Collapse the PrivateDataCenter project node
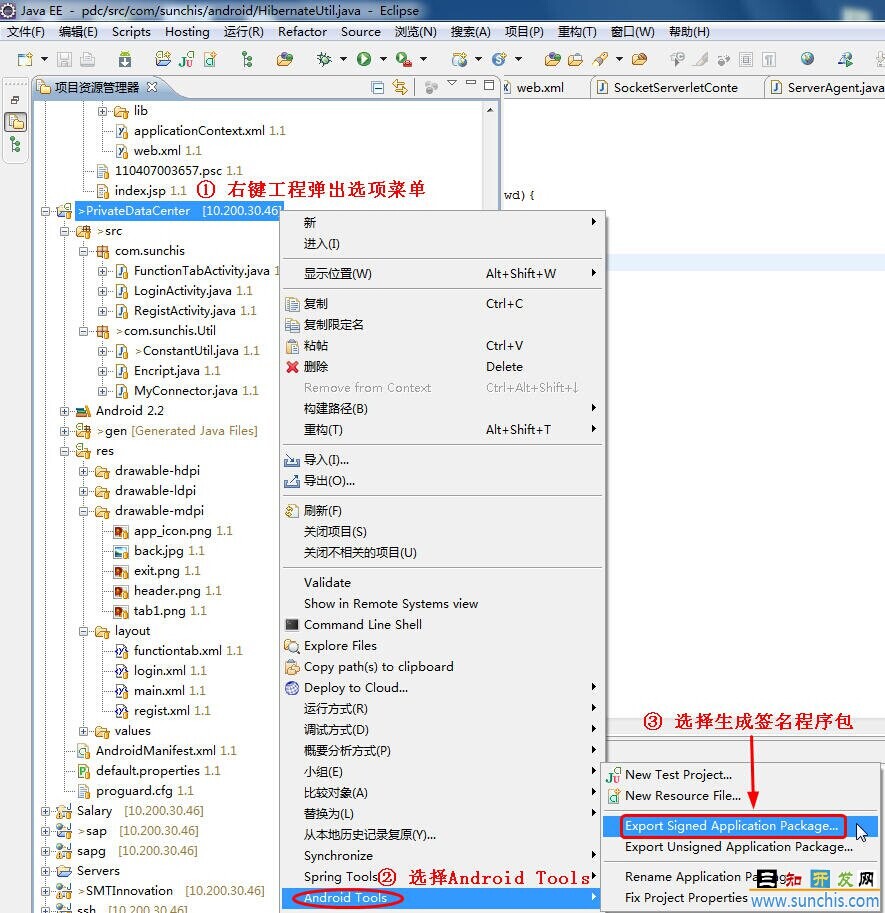The height and width of the screenshot is (913, 885). click(46, 211)
